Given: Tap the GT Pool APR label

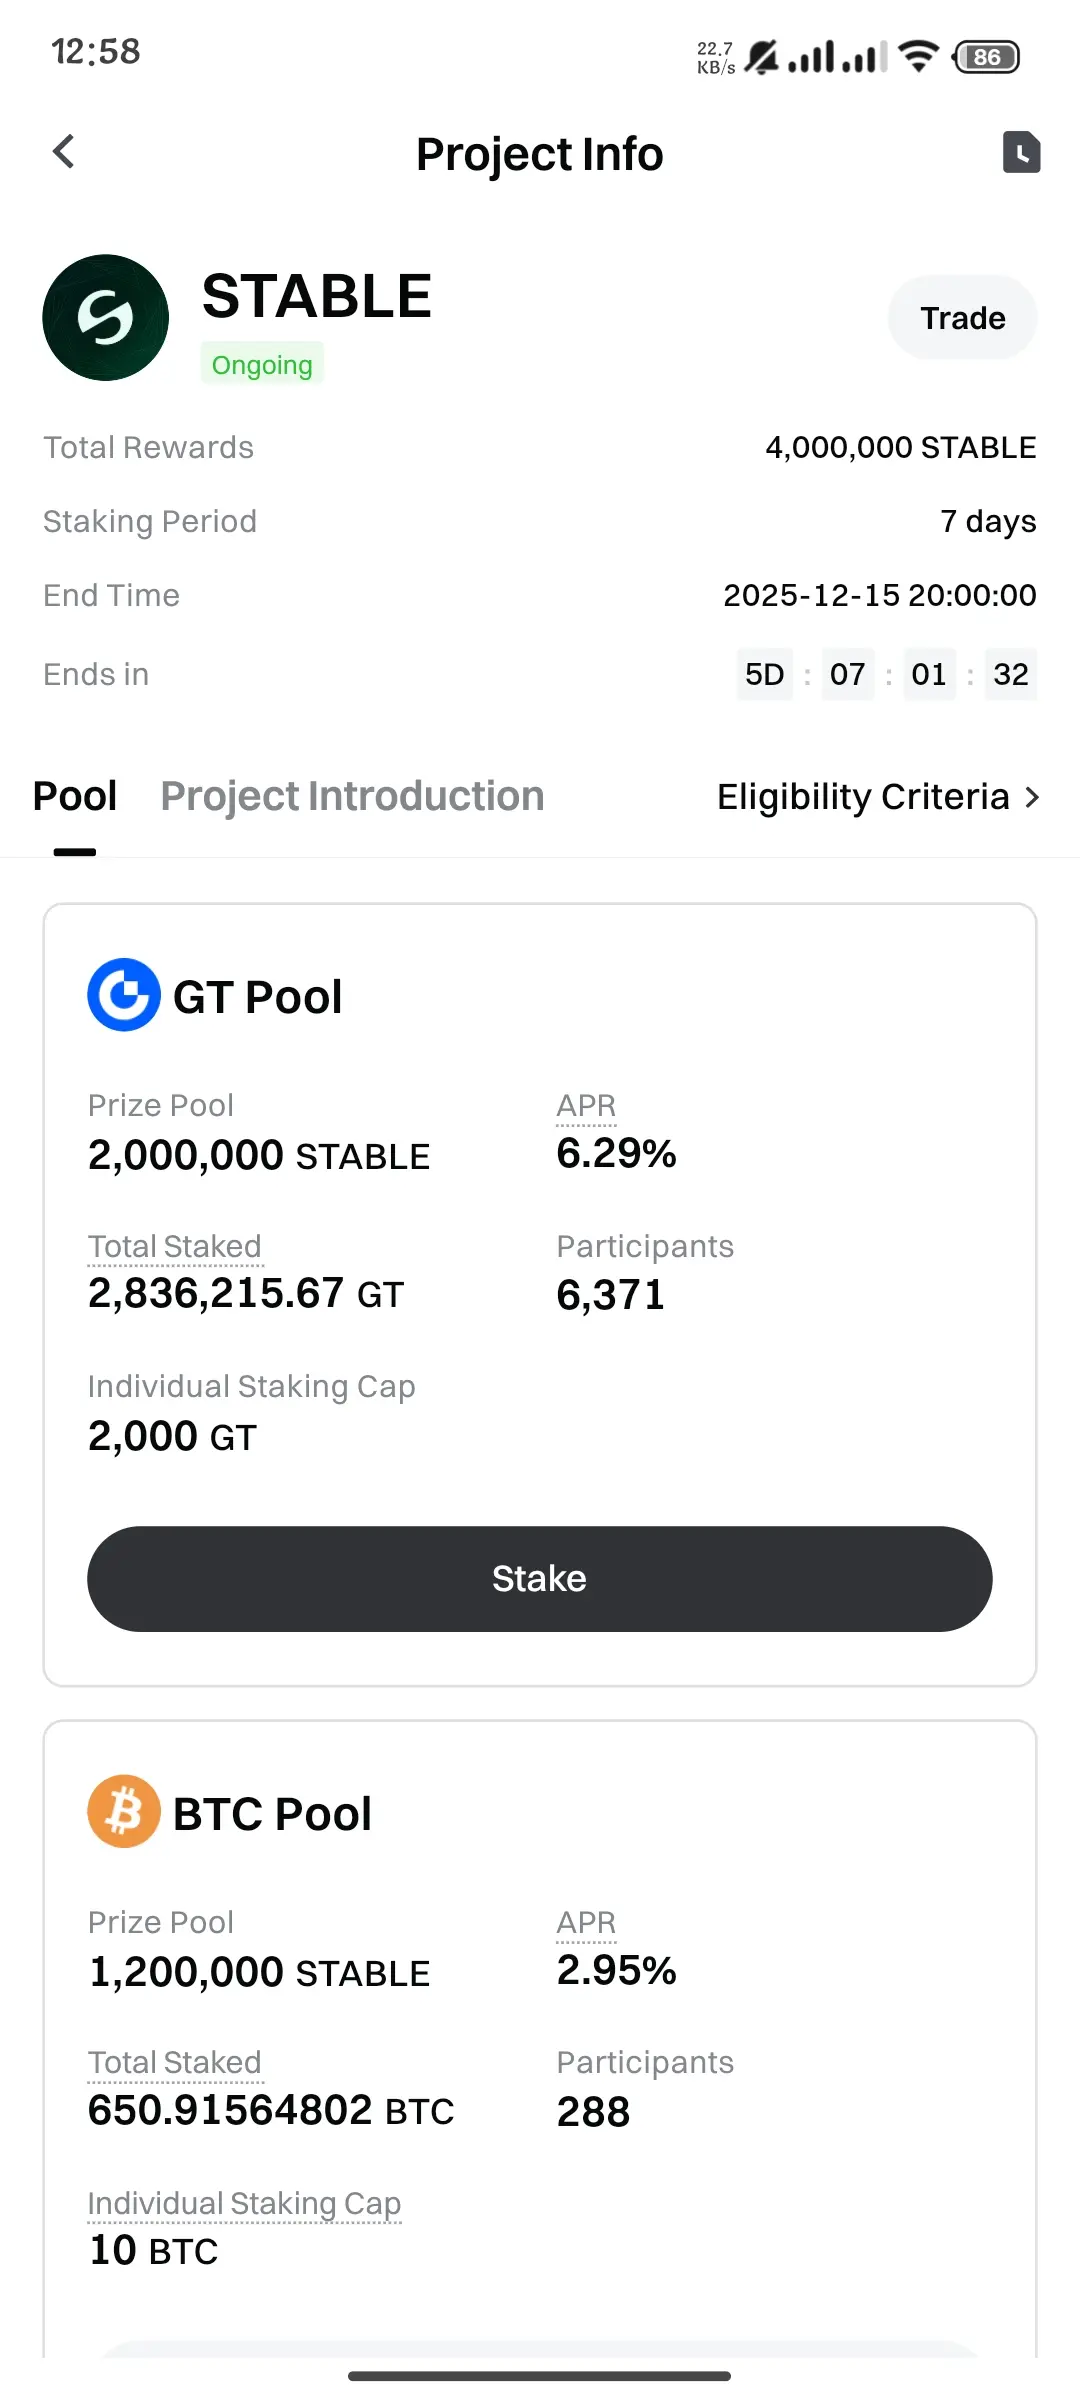Looking at the screenshot, I should point(586,1105).
